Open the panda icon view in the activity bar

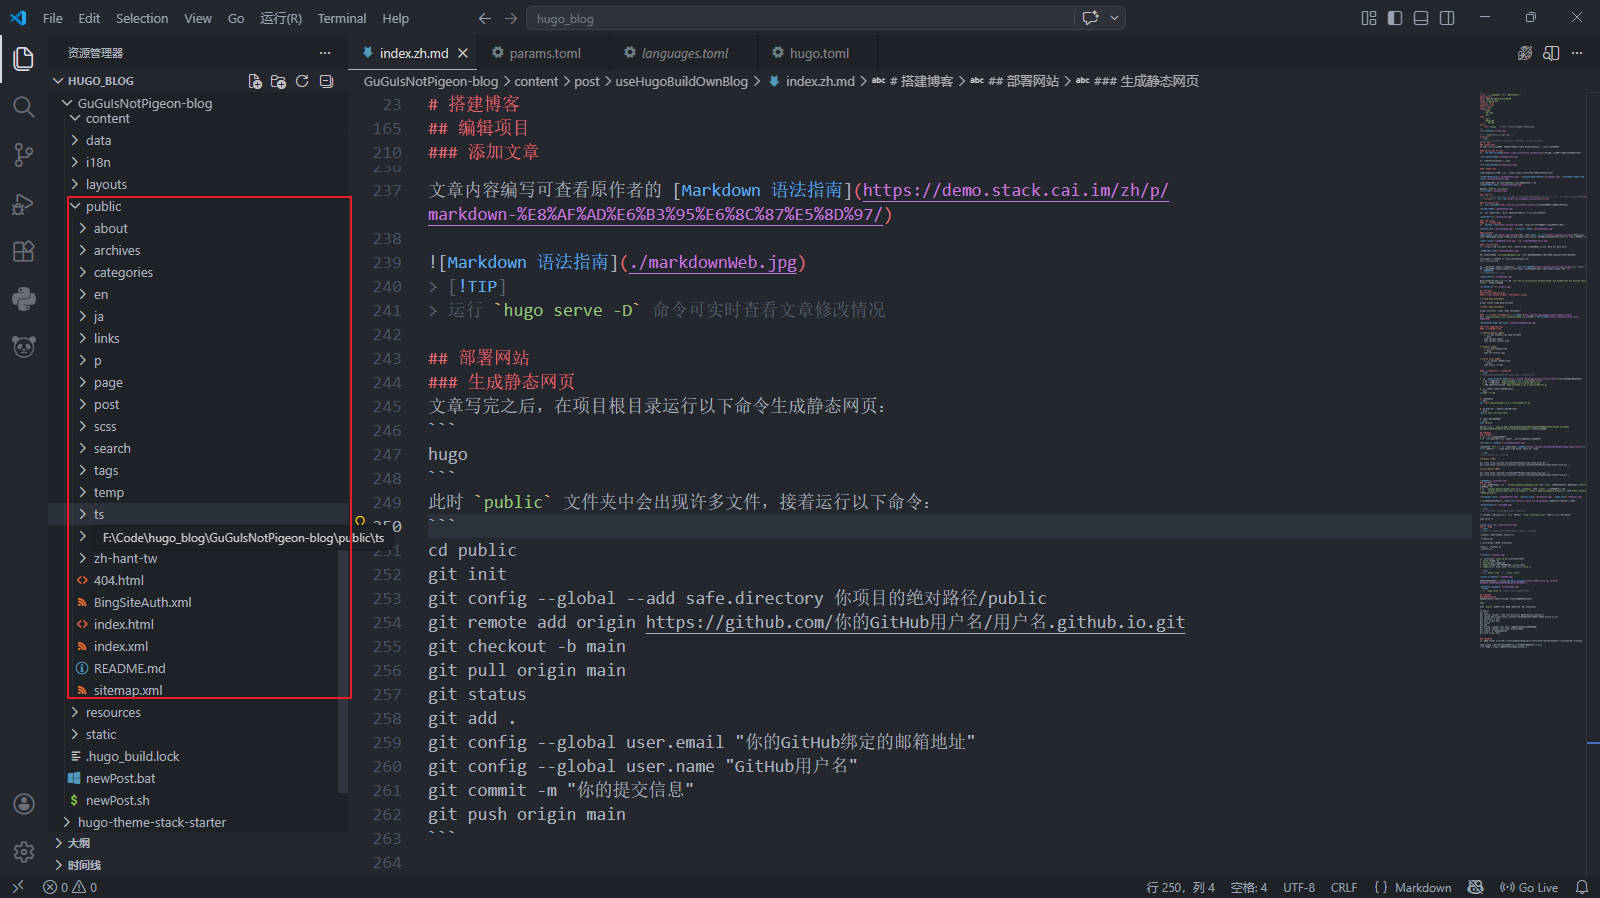[x=24, y=346]
